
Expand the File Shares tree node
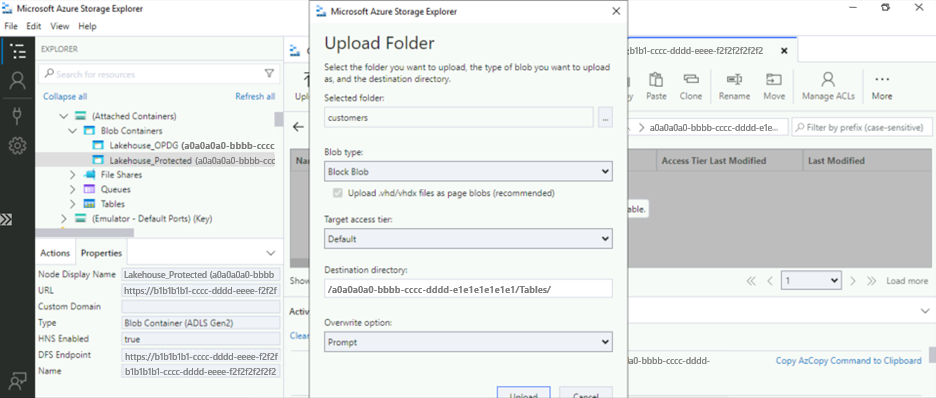pos(73,175)
